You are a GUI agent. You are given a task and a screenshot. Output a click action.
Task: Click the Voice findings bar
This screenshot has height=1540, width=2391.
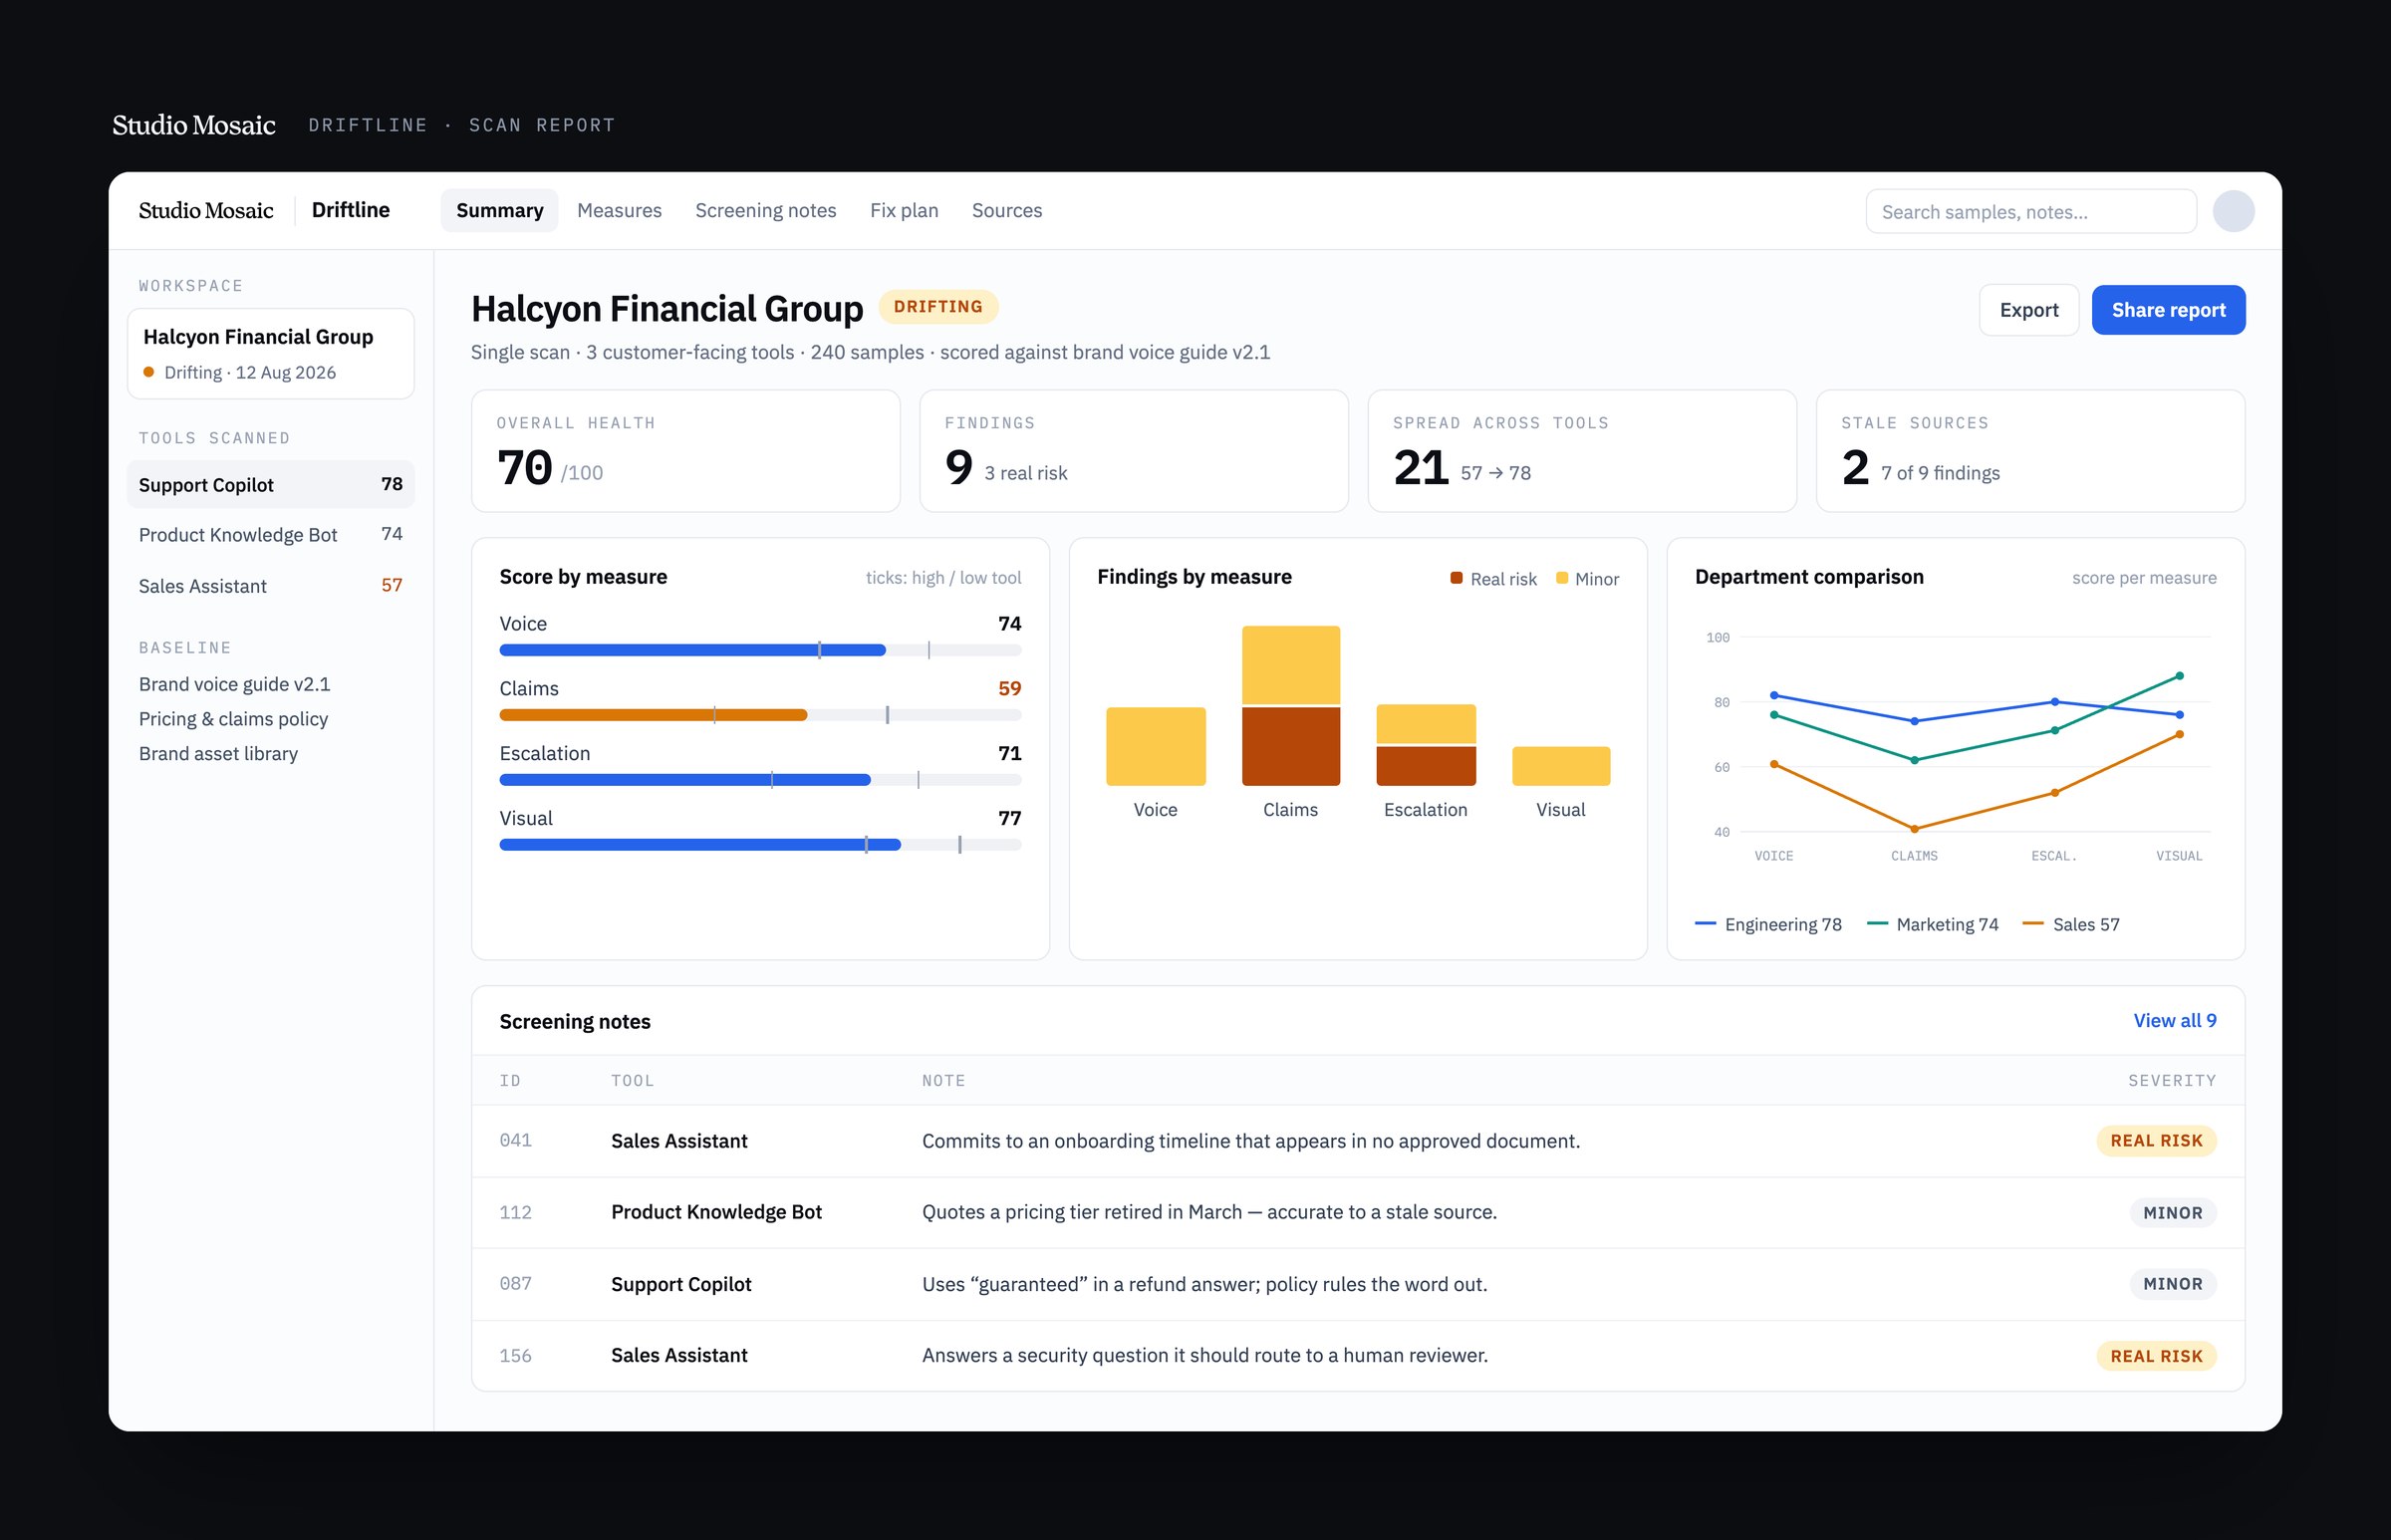1155,746
